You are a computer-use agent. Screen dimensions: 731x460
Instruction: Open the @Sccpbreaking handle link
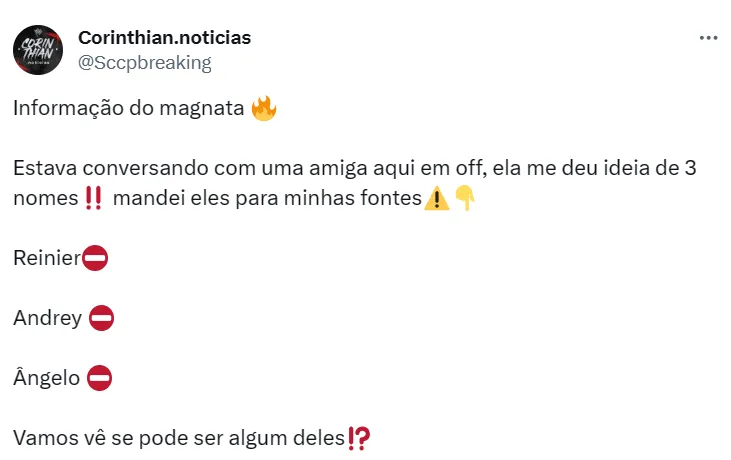click(x=144, y=62)
